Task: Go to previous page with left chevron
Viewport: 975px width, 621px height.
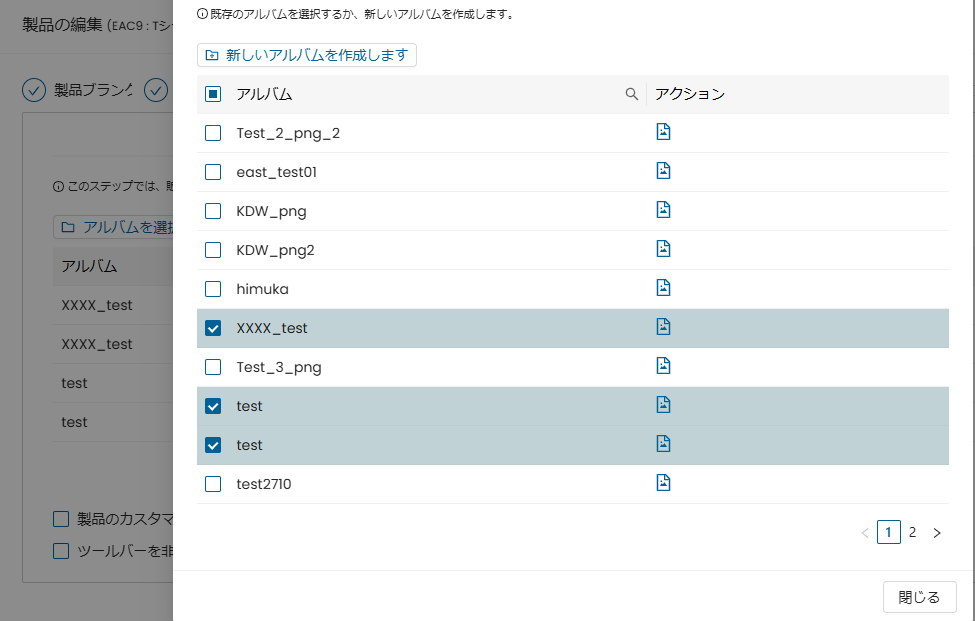Action: [865, 533]
